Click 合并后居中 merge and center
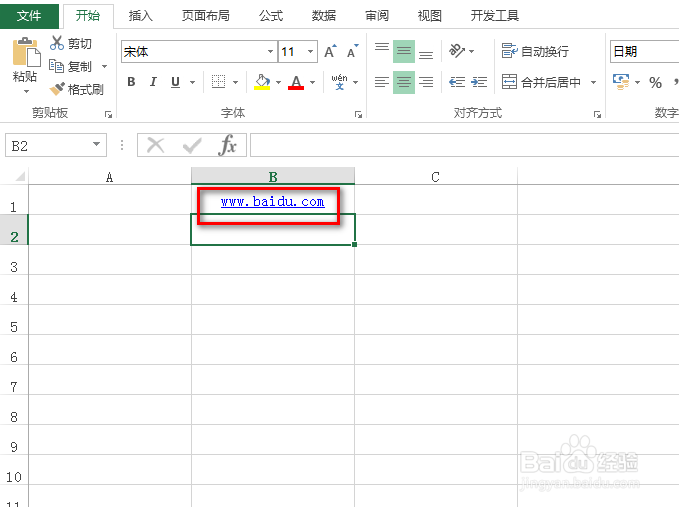679x507 pixels. pos(541,82)
